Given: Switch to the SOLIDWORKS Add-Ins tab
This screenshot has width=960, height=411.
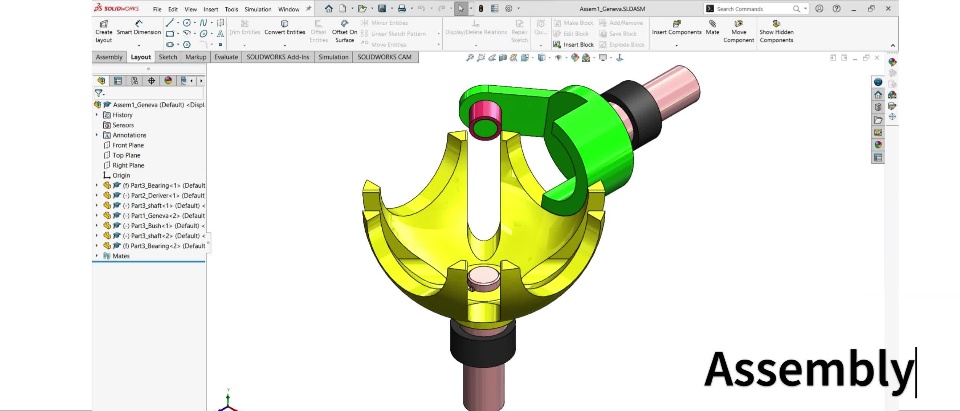Looking at the screenshot, I should pos(278,57).
